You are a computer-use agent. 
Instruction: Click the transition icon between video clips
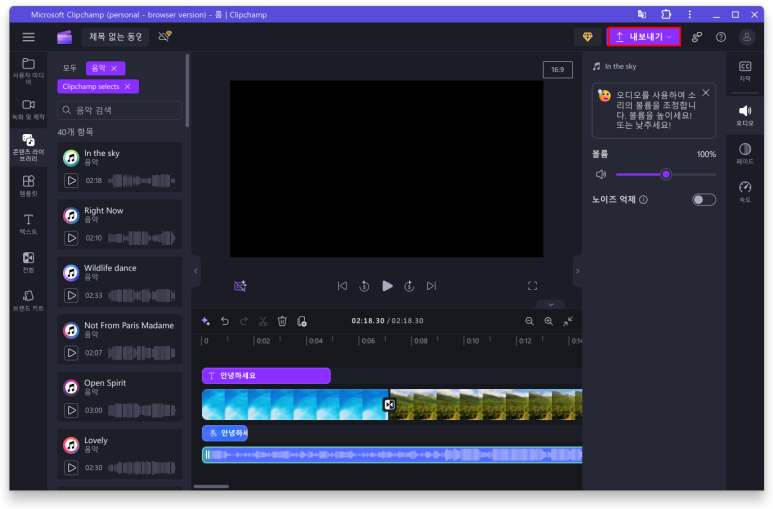pyautogui.click(x=389, y=405)
